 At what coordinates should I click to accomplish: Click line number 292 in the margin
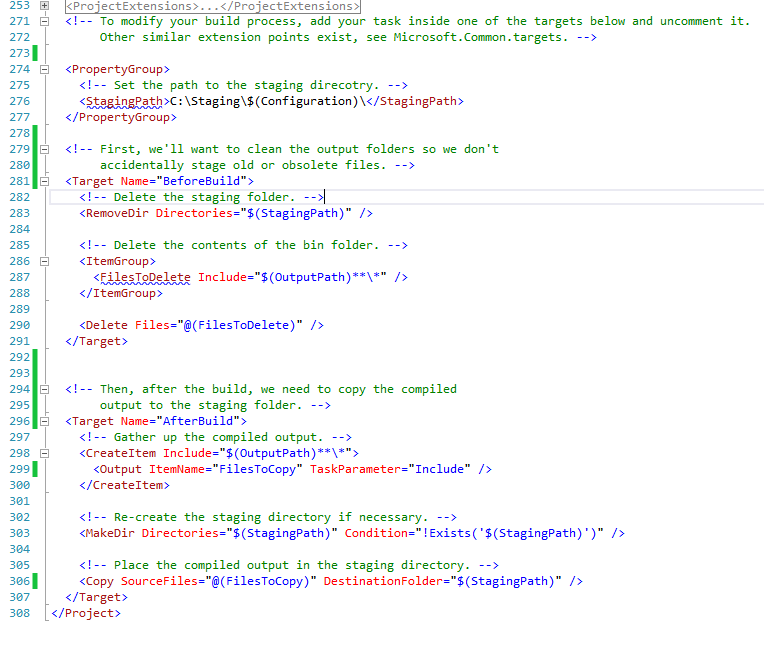tap(19, 357)
